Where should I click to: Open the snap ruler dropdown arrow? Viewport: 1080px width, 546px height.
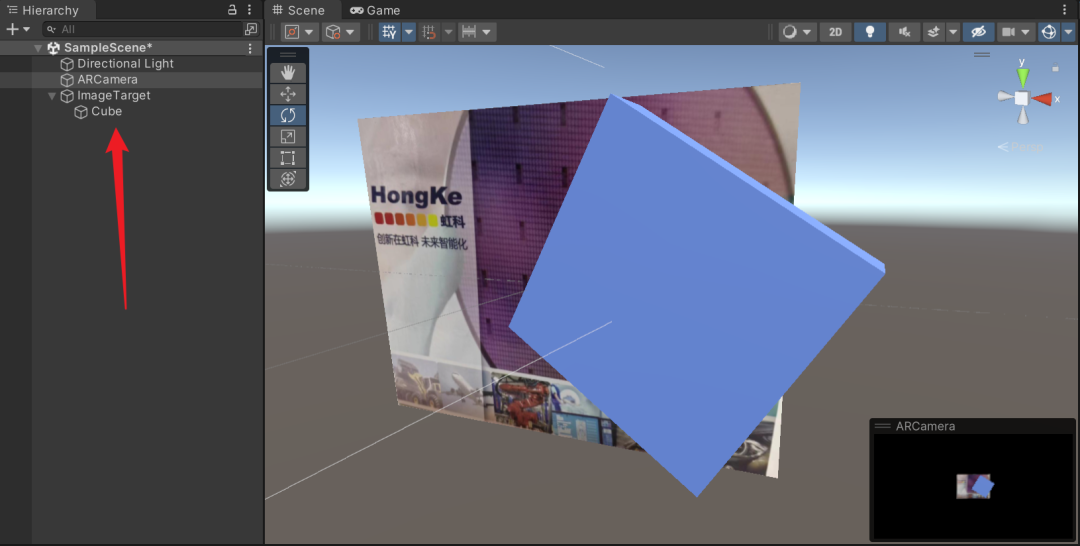(486, 32)
